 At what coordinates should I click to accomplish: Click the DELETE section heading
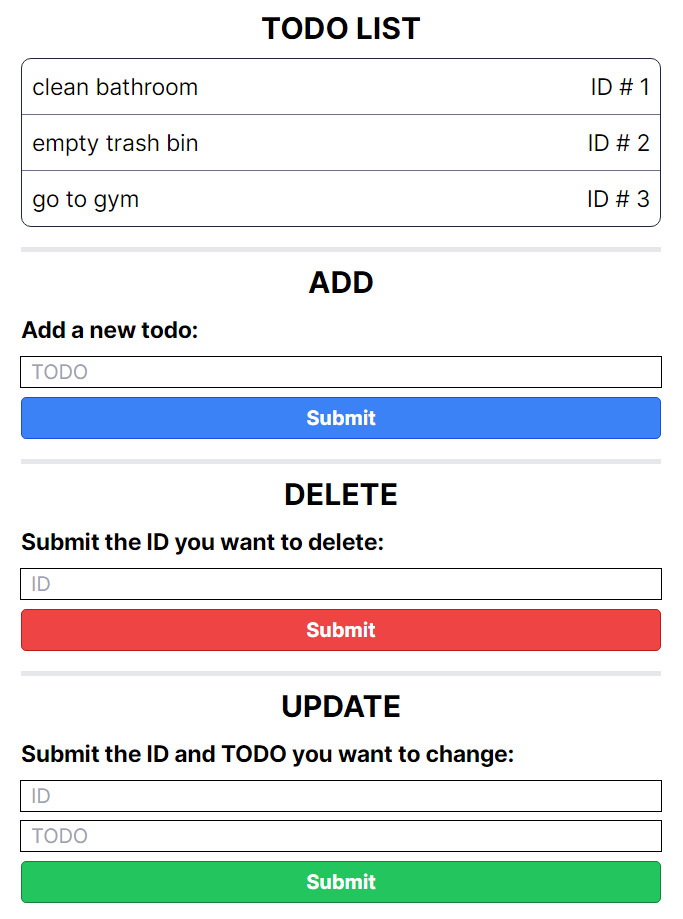tap(341, 495)
